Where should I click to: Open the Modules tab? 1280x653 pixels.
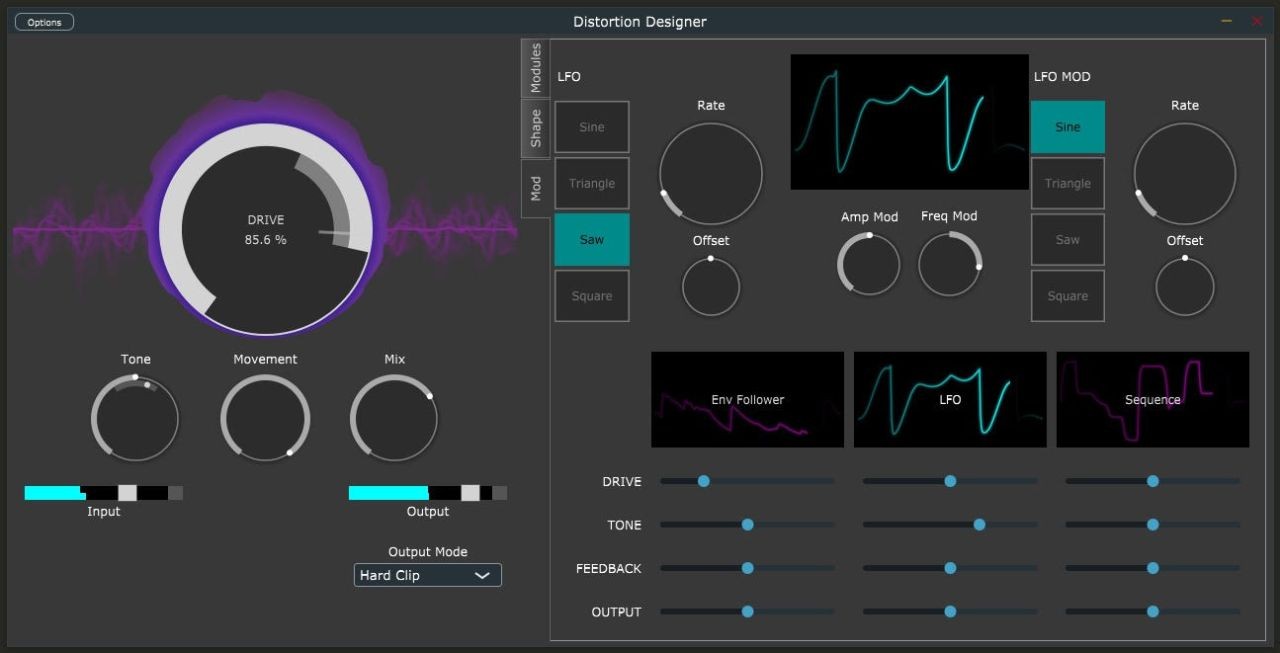(x=536, y=68)
